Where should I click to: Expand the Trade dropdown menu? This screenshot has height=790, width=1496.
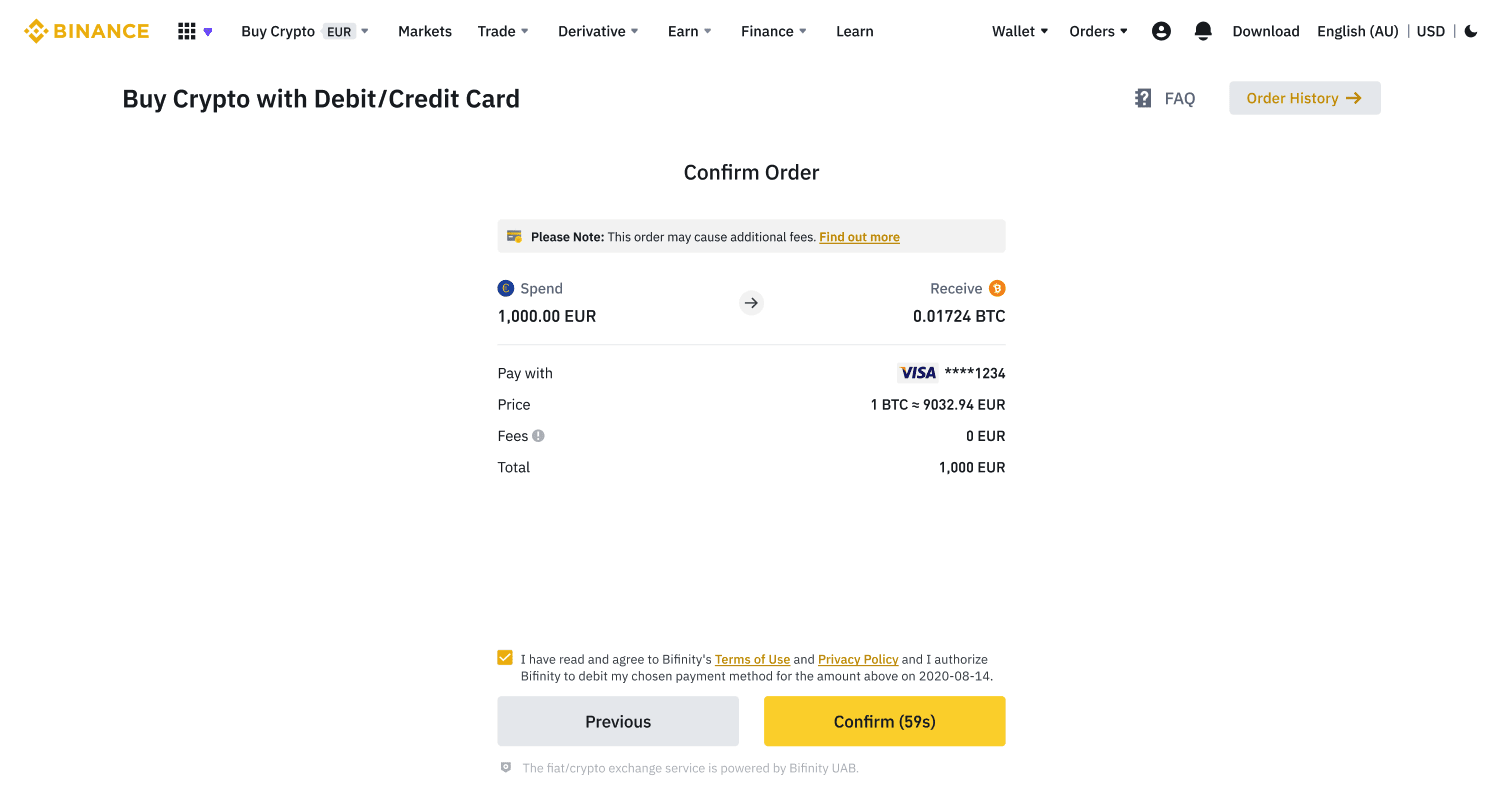pyautogui.click(x=503, y=31)
